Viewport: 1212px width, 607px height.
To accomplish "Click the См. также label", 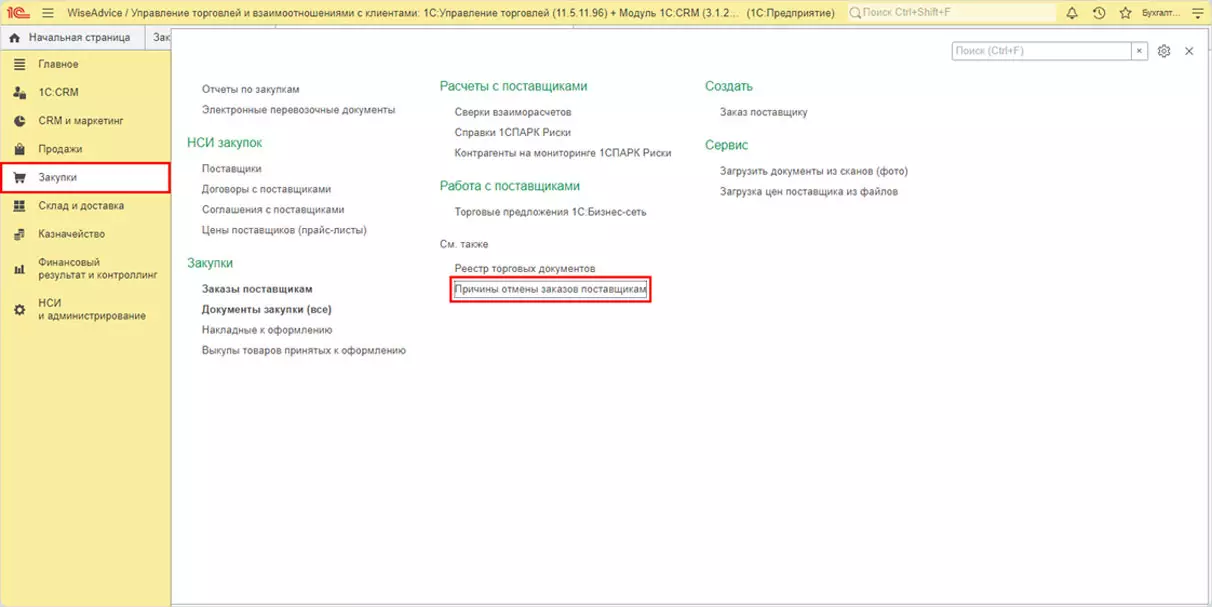I will [x=464, y=244].
